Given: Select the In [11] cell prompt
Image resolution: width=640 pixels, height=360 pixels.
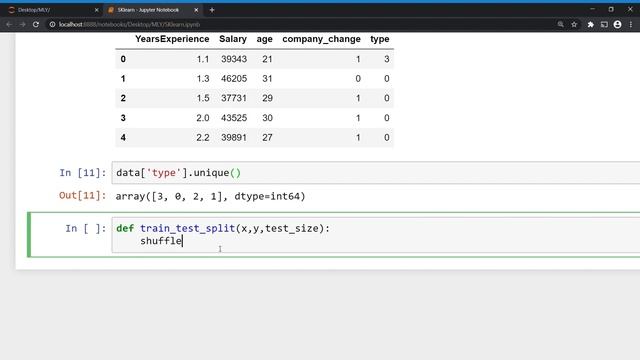Looking at the screenshot, I should (83, 173).
